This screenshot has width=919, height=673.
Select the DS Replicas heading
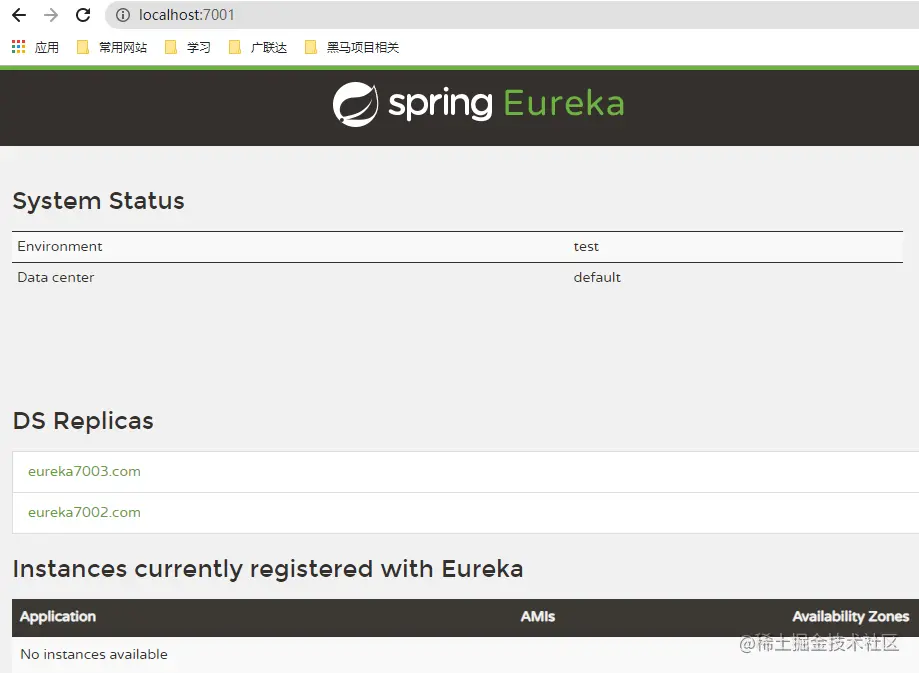(83, 421)
